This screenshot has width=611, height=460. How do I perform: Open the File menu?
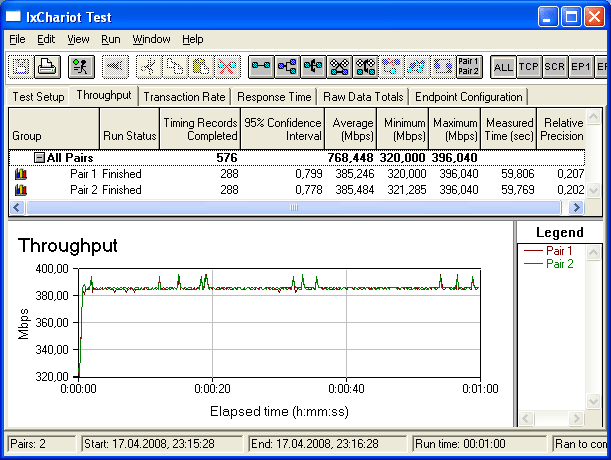tap(17, 39)
